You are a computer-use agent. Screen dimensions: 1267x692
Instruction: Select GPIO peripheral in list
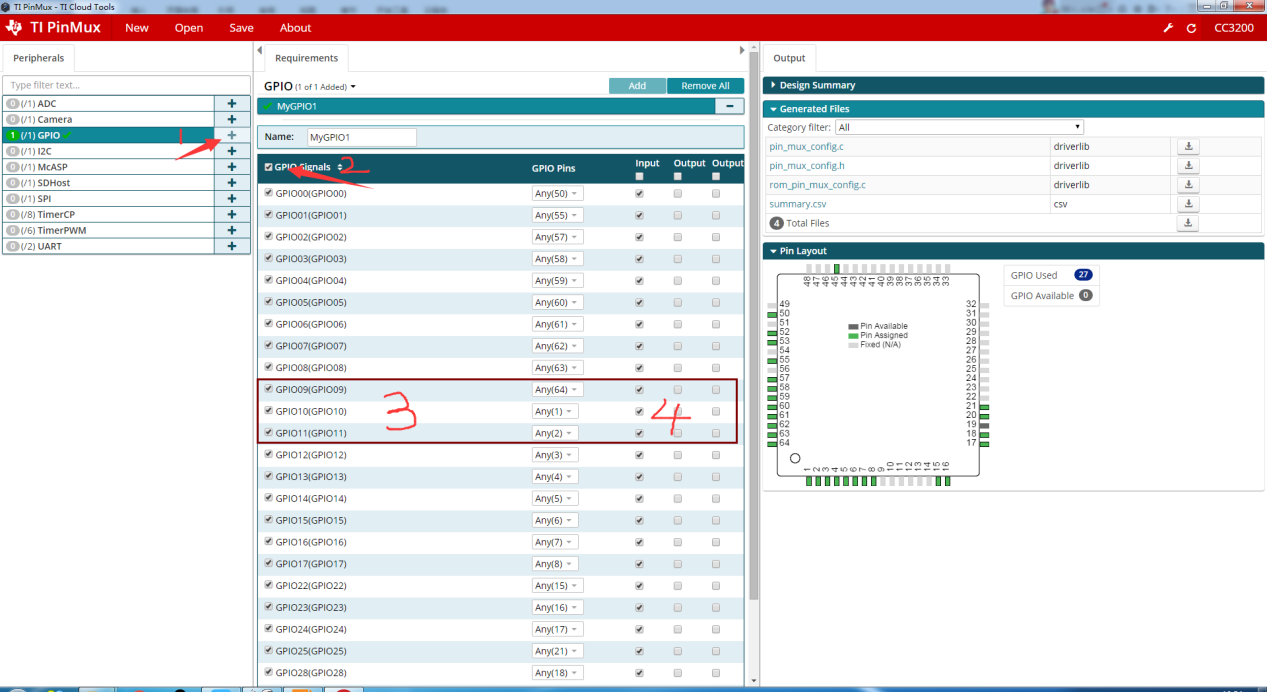coord(108,135)
